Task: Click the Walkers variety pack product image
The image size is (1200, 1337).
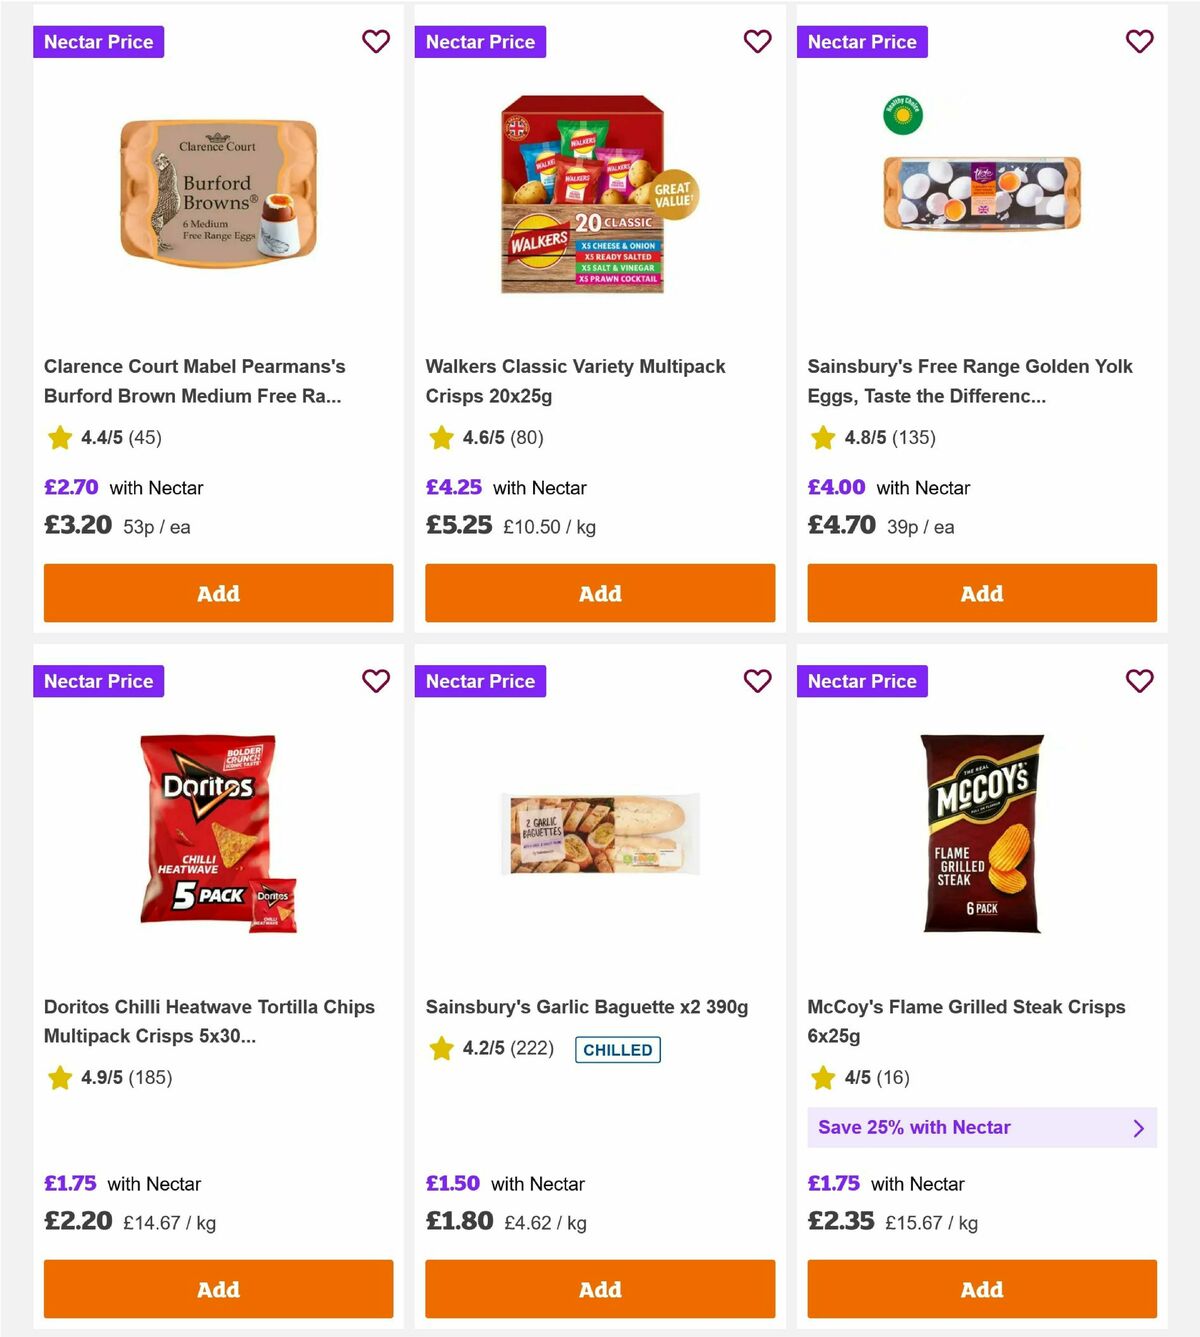Action: pyautogui.click(x=580, y=193)
